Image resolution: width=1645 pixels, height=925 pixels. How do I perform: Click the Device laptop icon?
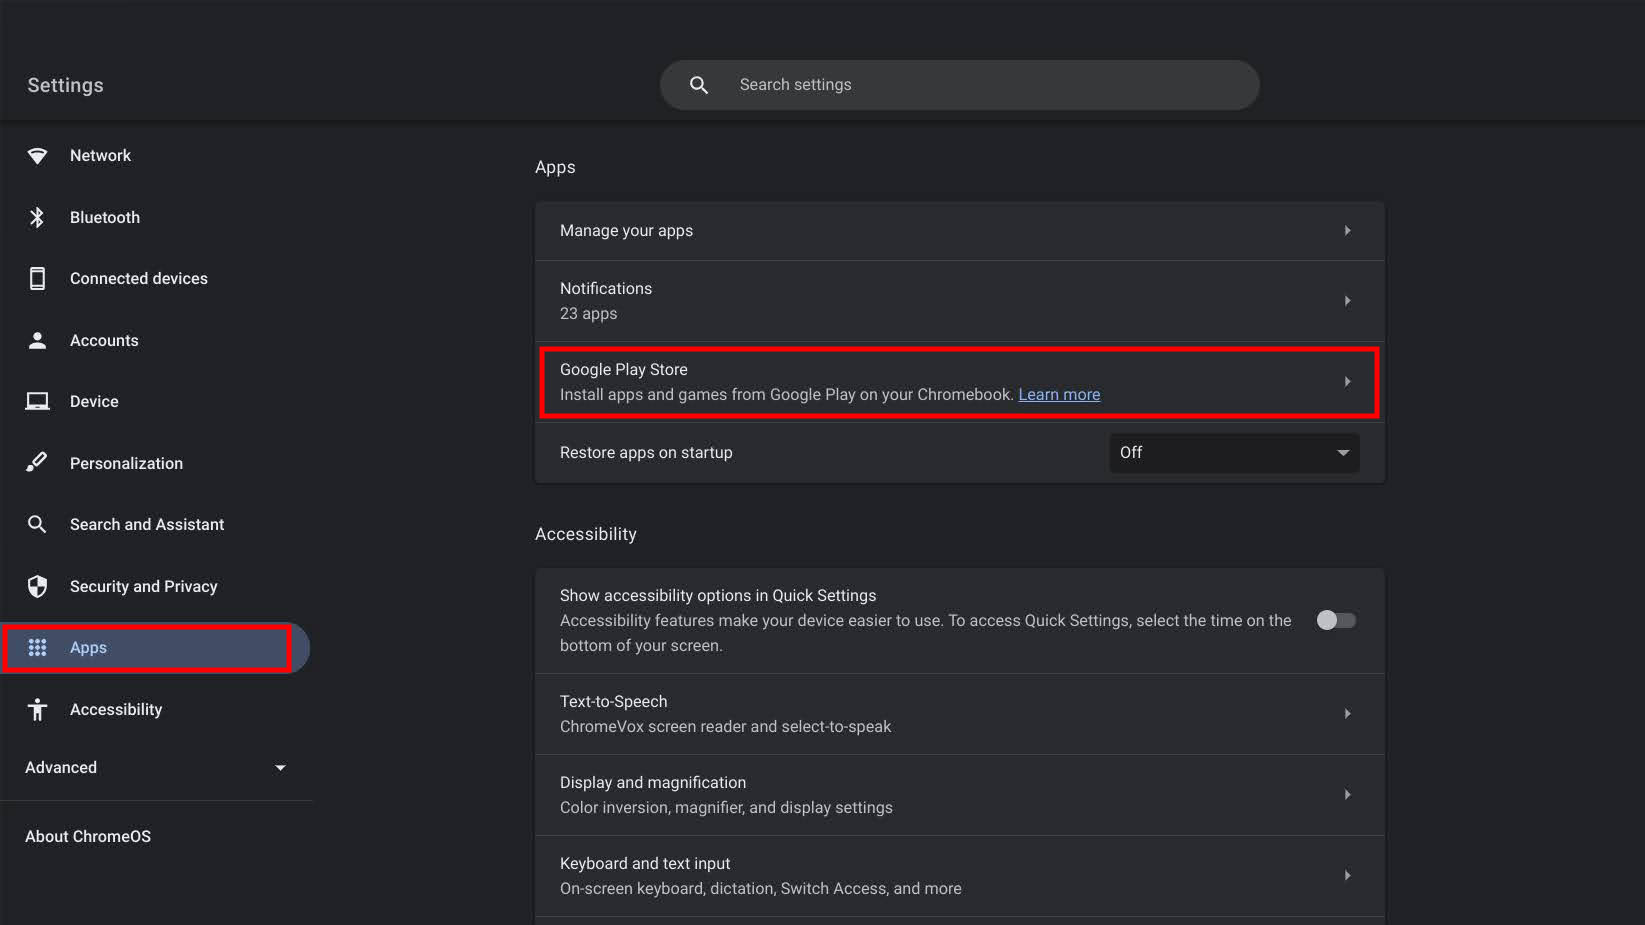(37, 402)
